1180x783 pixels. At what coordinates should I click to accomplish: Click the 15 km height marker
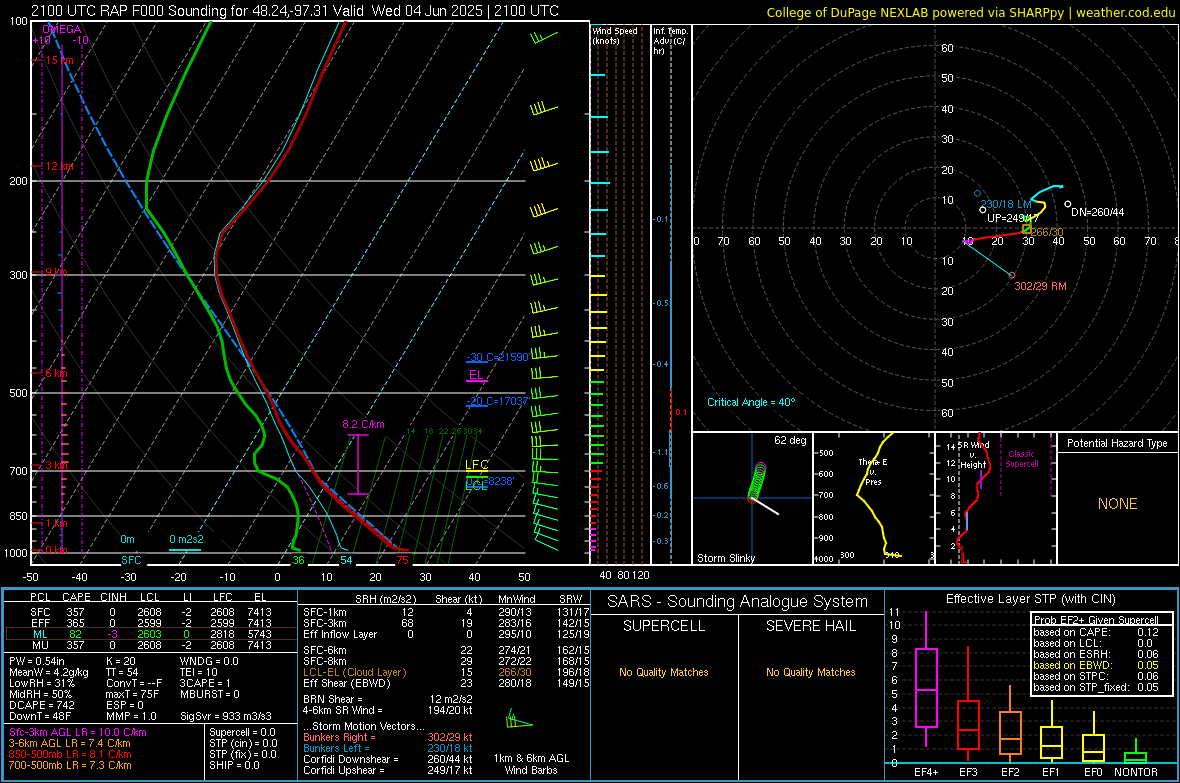pyautogui.click(x=58, y=60)
